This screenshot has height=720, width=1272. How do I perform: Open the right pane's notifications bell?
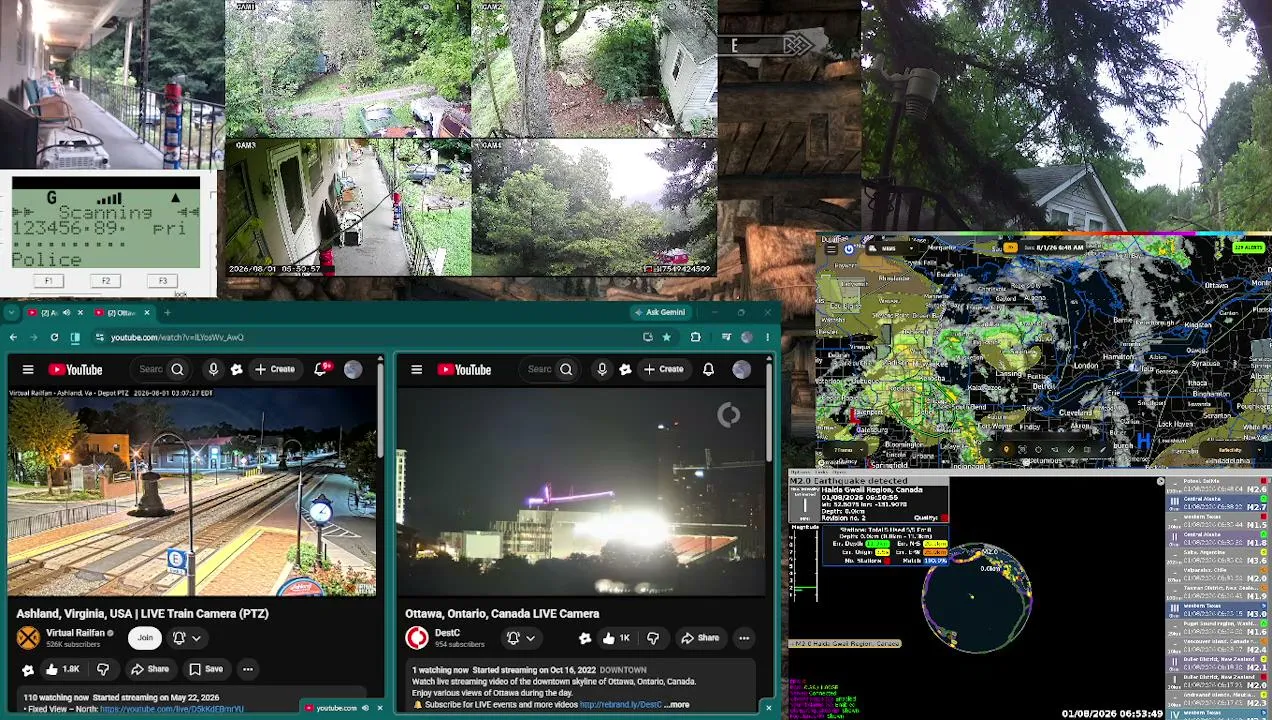[708, 370]
